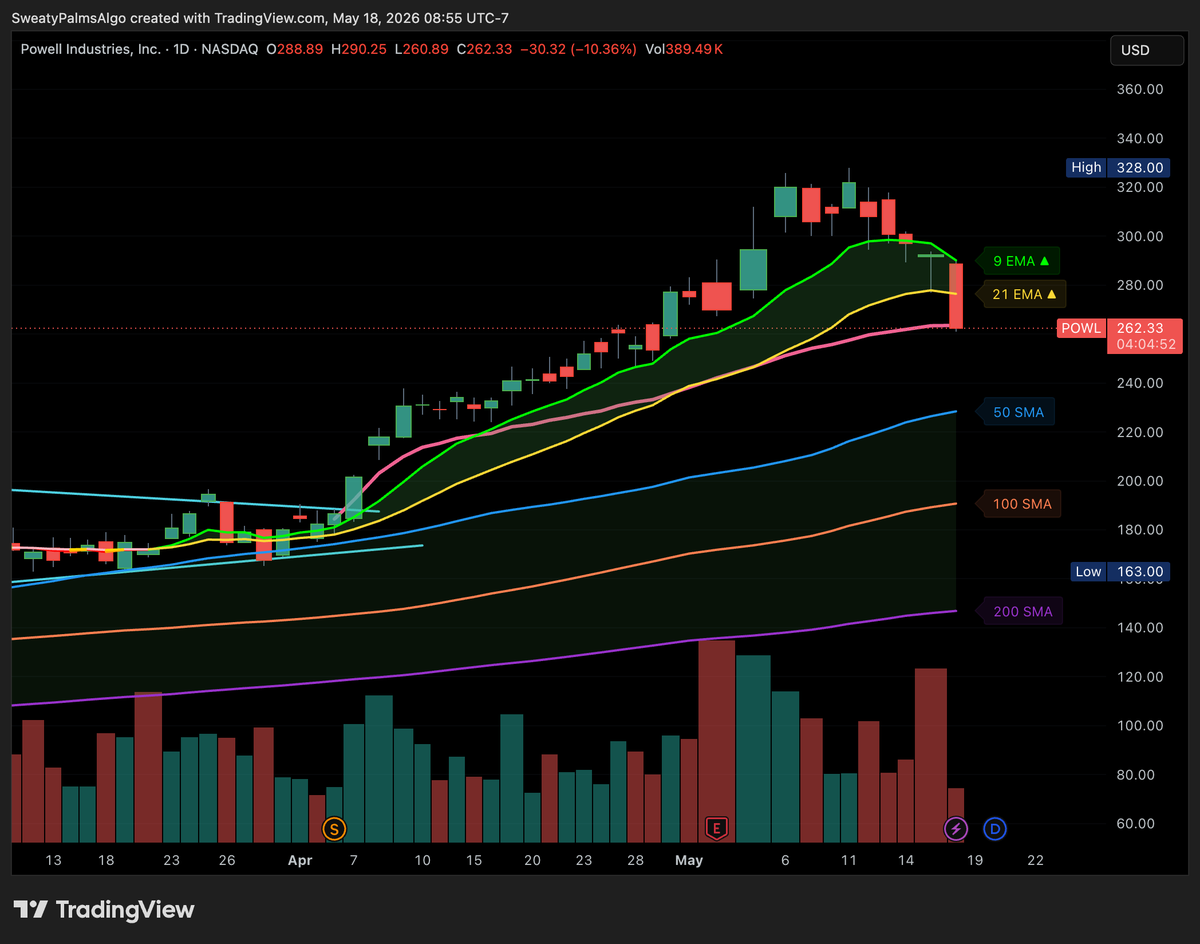Click the 280.00 price axis label
The width and height of the screenshot is (1200, 944).
tap(1141, 285)
